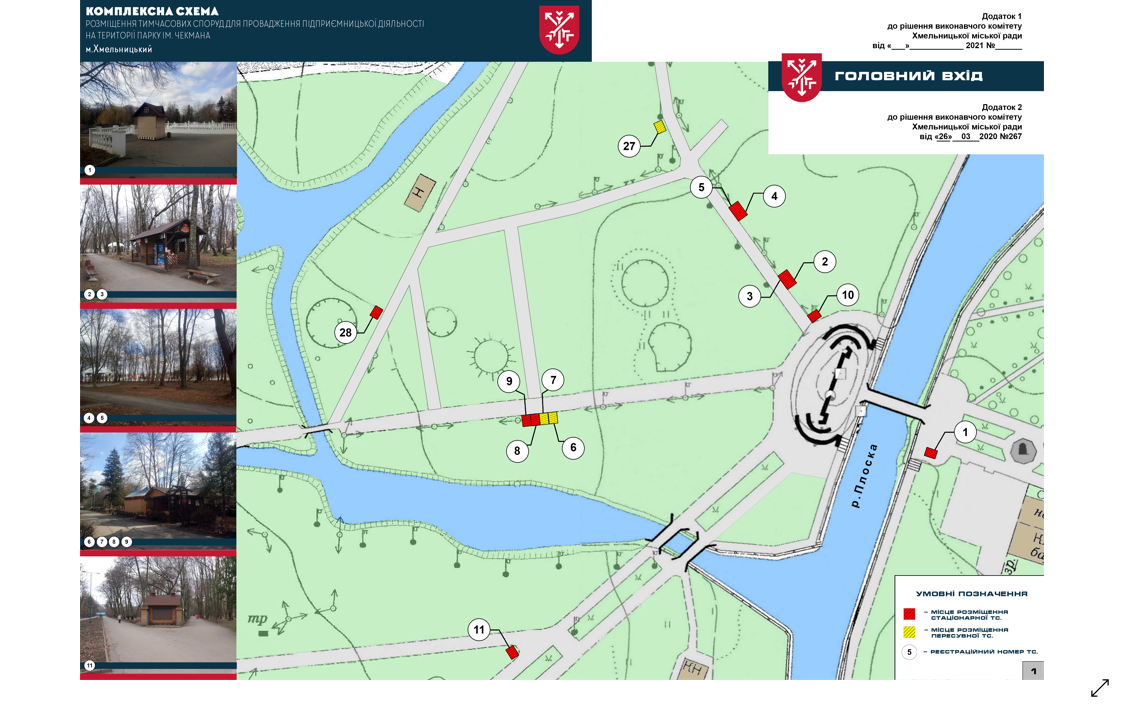Screen dimensions: 1124x710
Task: Click the Додаток 2 heading
Action: coord(1001,107)
